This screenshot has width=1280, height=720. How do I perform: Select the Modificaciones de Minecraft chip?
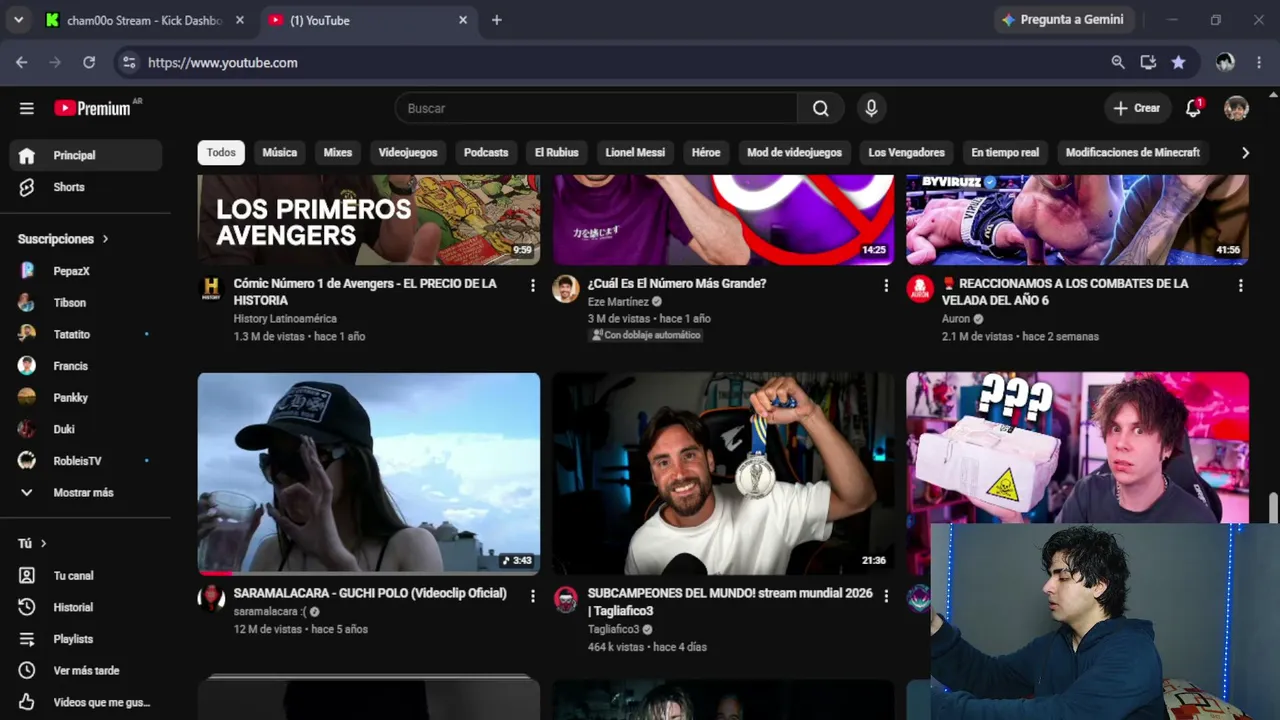pos(1133,153)
